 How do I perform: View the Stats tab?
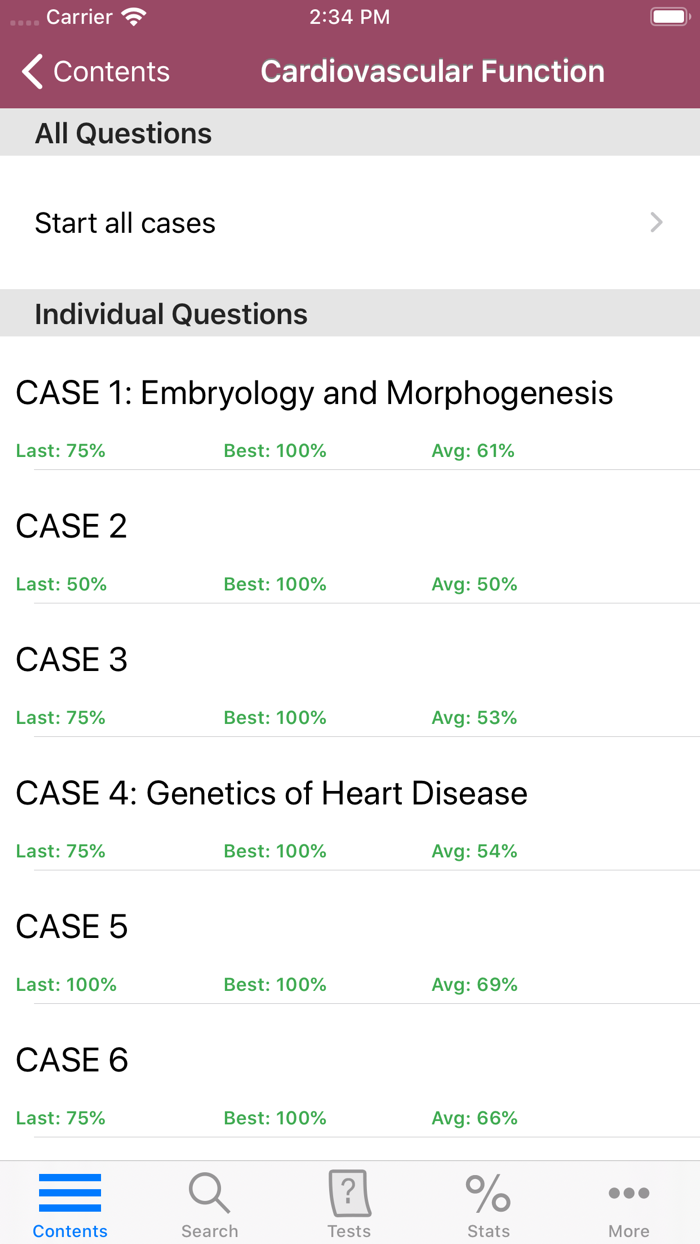488,1203
